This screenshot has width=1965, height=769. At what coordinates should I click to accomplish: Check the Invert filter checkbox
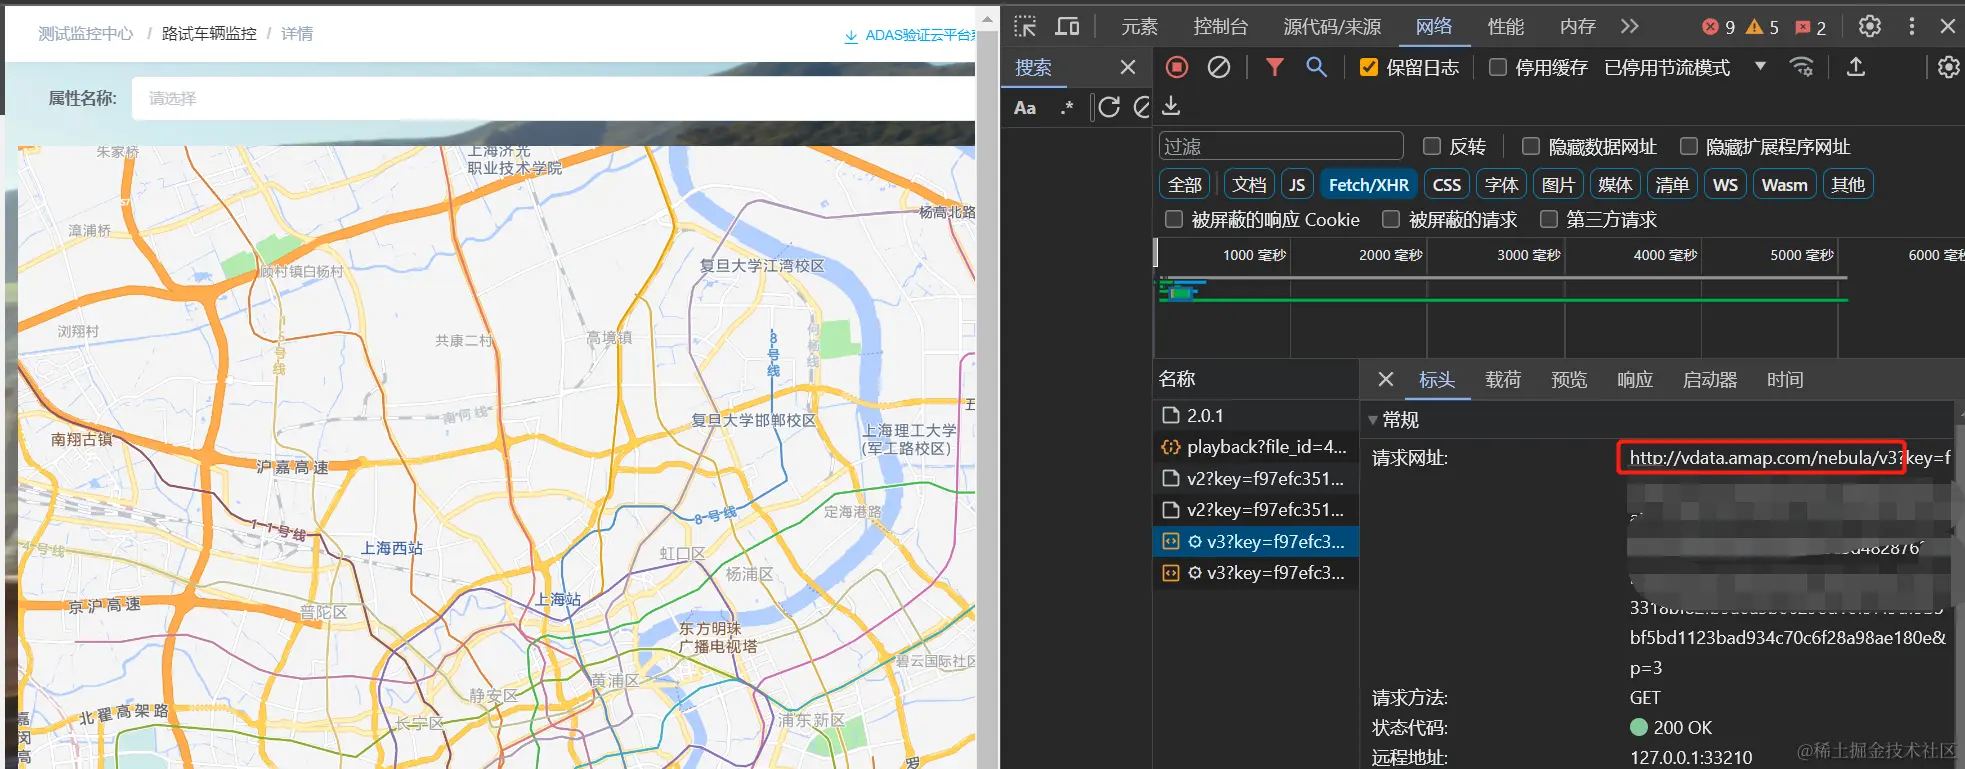1432,146
